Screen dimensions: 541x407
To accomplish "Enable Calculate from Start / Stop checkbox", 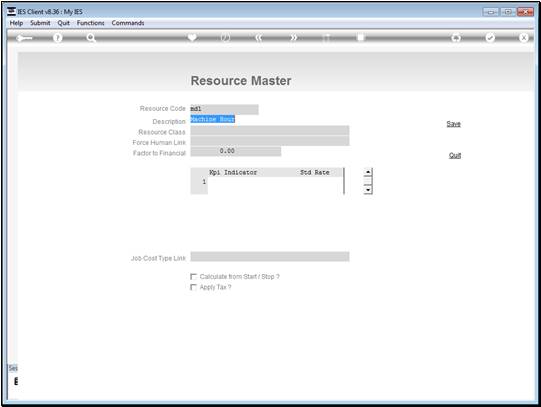I will 194,277.
